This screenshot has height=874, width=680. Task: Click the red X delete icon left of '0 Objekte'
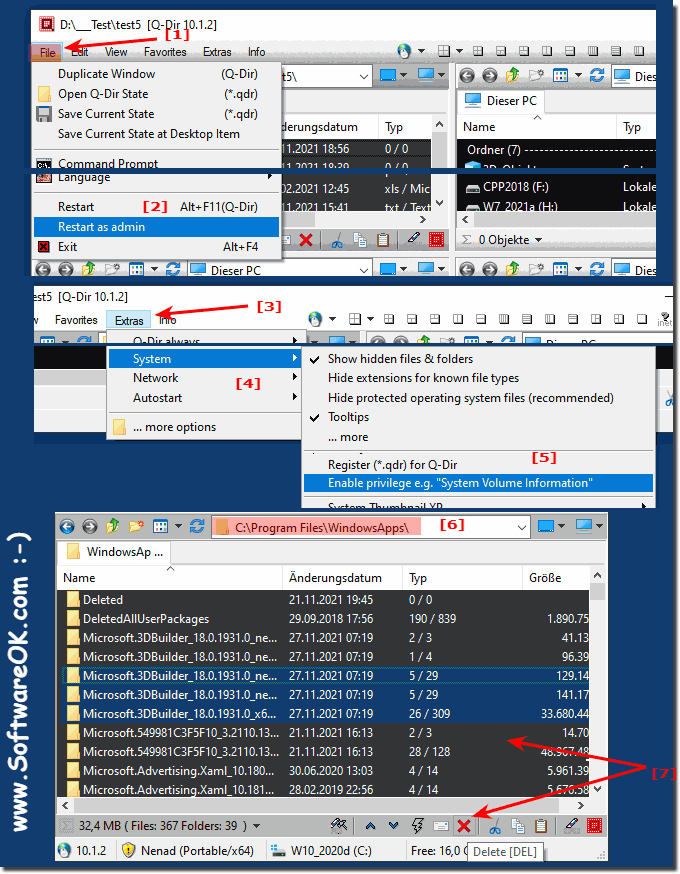(x=306, y=240)
